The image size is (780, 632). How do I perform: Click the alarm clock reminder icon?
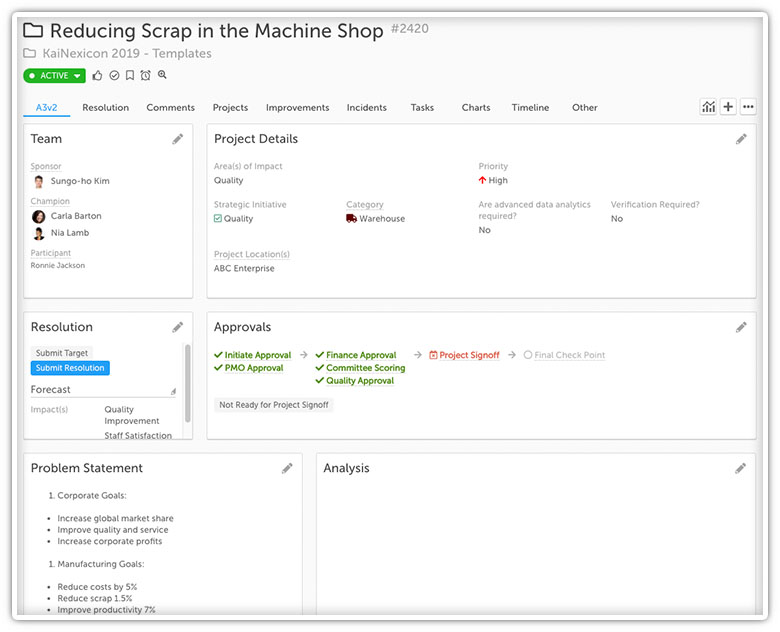(146, 75)
